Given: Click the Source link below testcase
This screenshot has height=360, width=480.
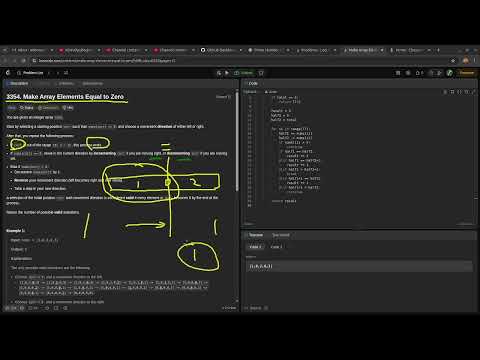Looking at the screenshot, I should tap(256, 308).
